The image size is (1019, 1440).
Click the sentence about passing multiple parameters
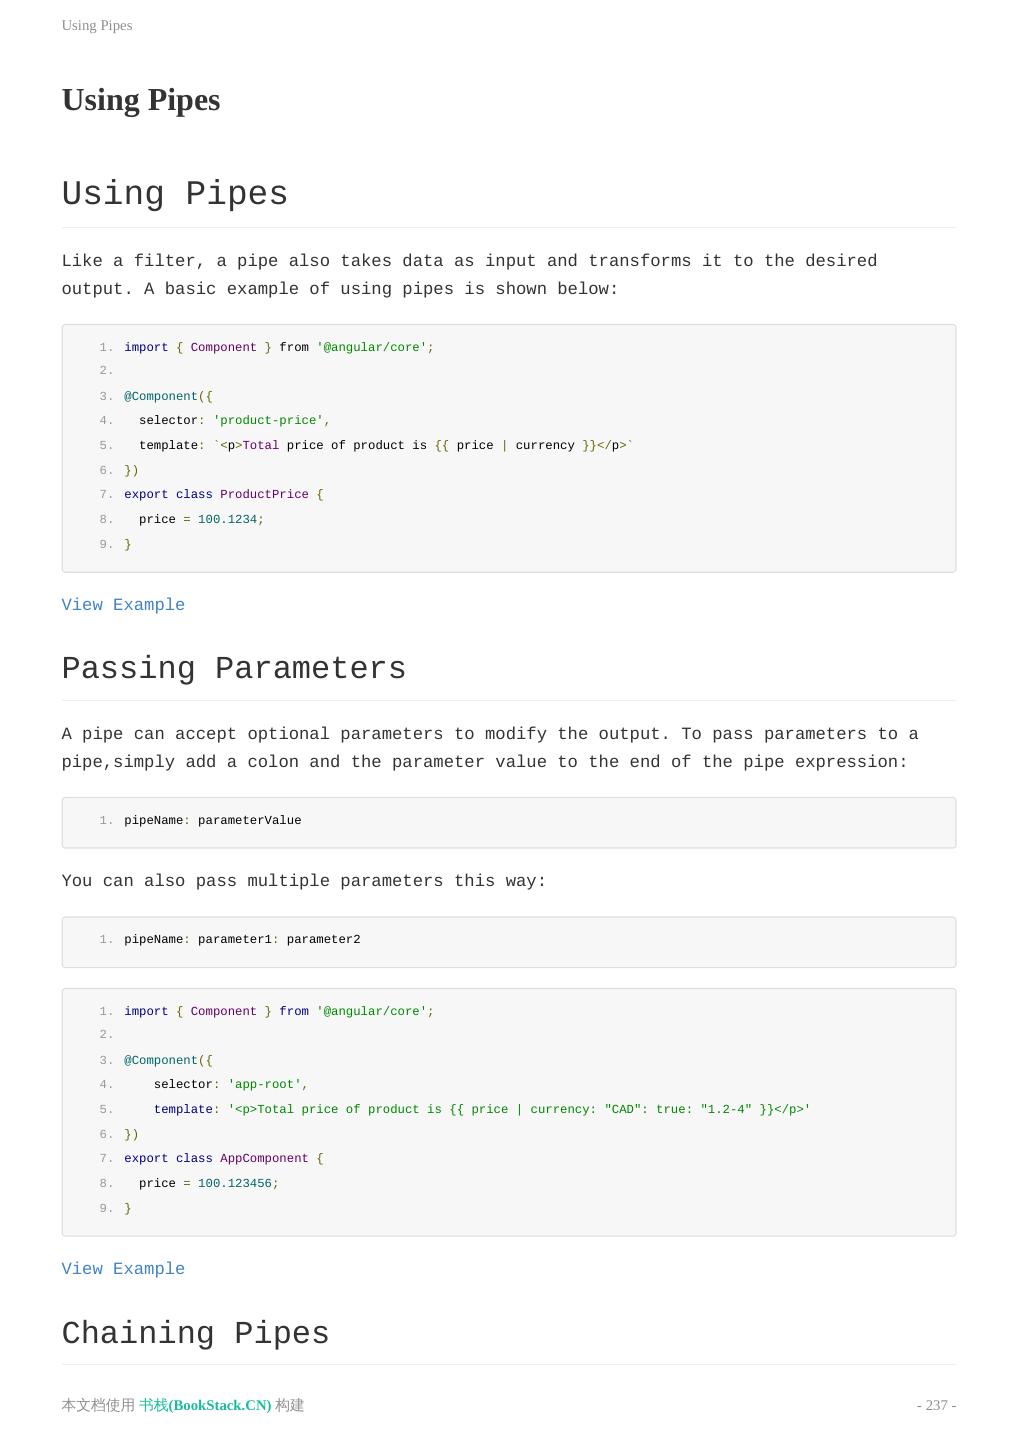tap(304, 881)
